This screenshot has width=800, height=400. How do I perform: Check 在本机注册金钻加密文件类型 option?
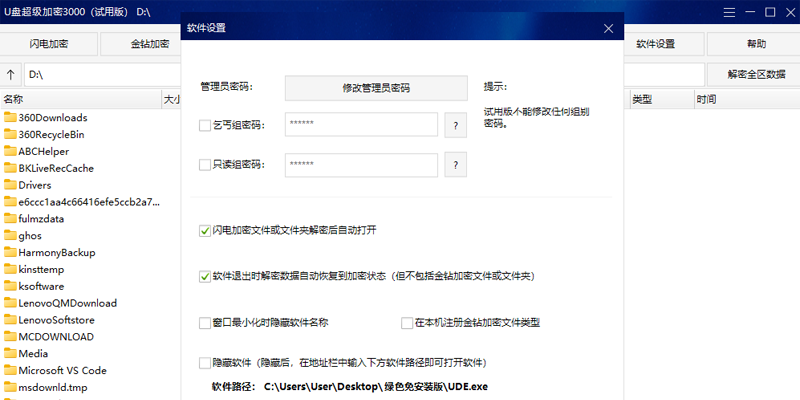tap(407, 323)
